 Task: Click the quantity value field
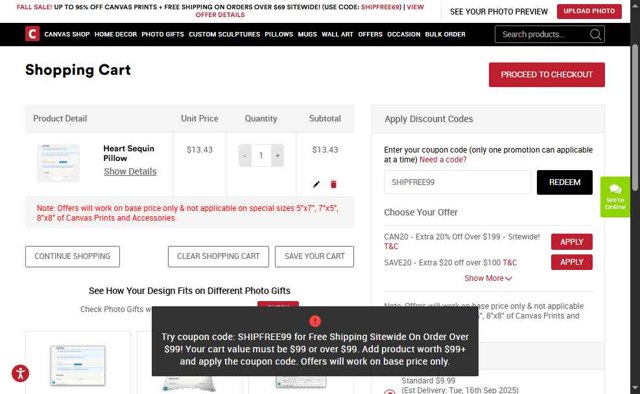[x=261, y=156]
